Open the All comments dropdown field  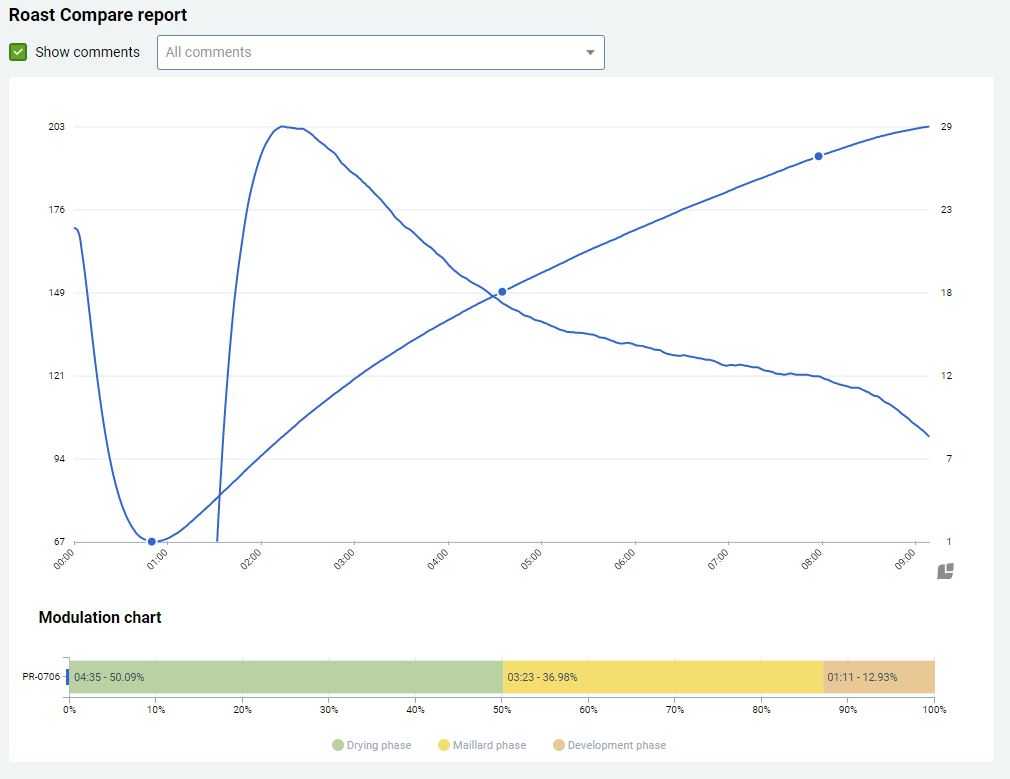370,53
